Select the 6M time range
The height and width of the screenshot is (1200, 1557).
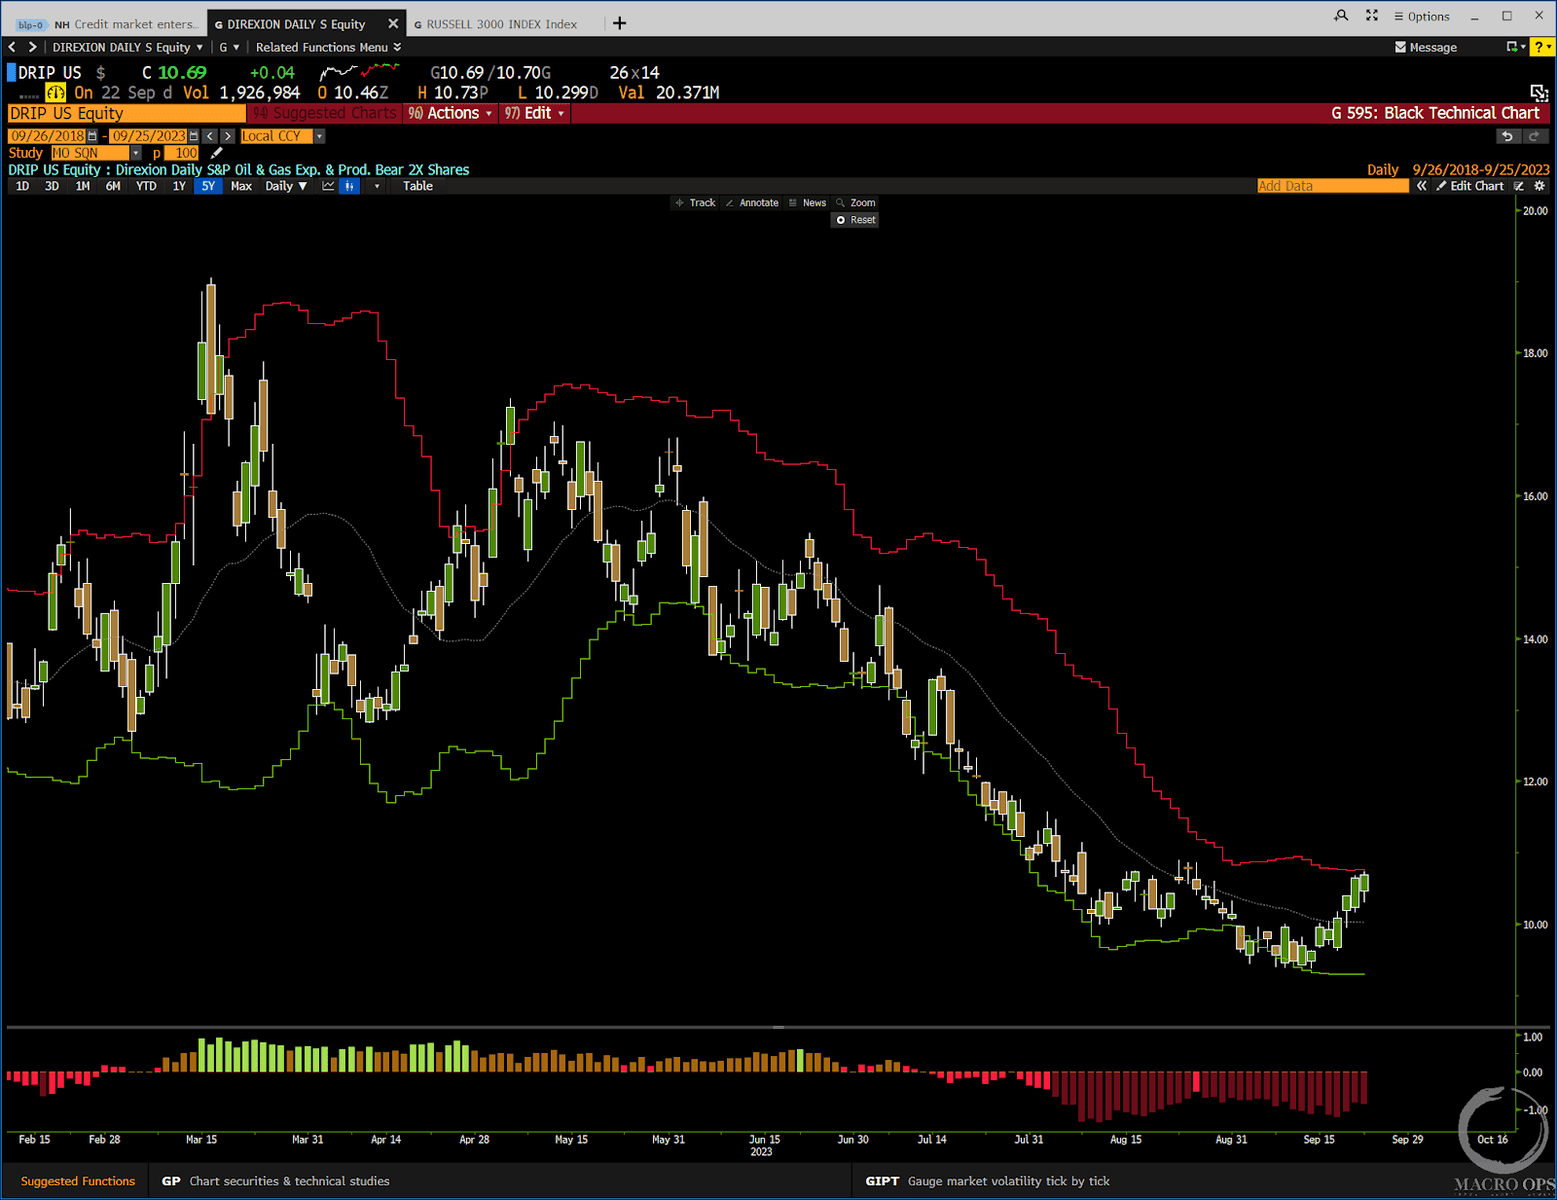click(x=113, y=186)
